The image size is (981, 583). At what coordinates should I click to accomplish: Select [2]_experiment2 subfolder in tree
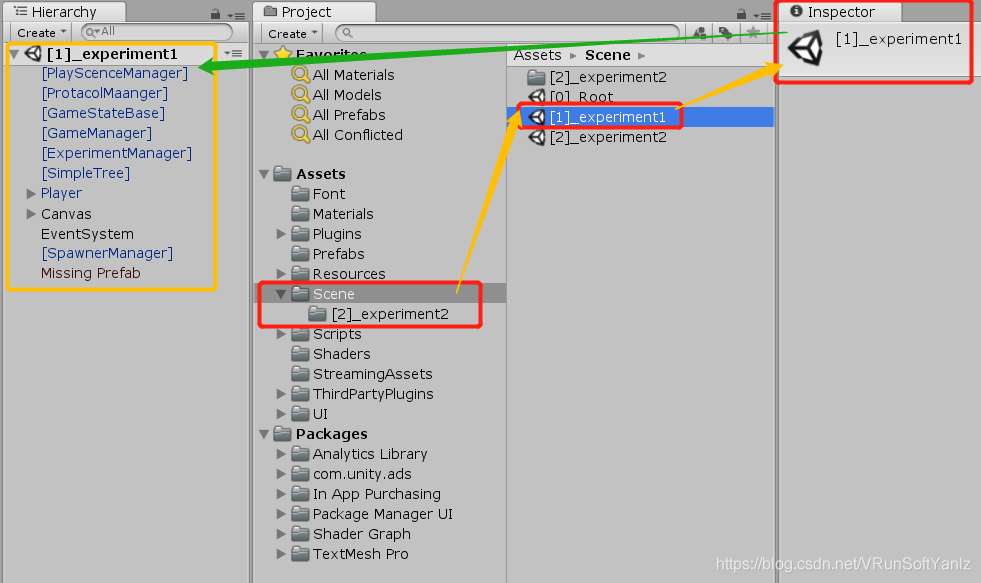point(390,314)
